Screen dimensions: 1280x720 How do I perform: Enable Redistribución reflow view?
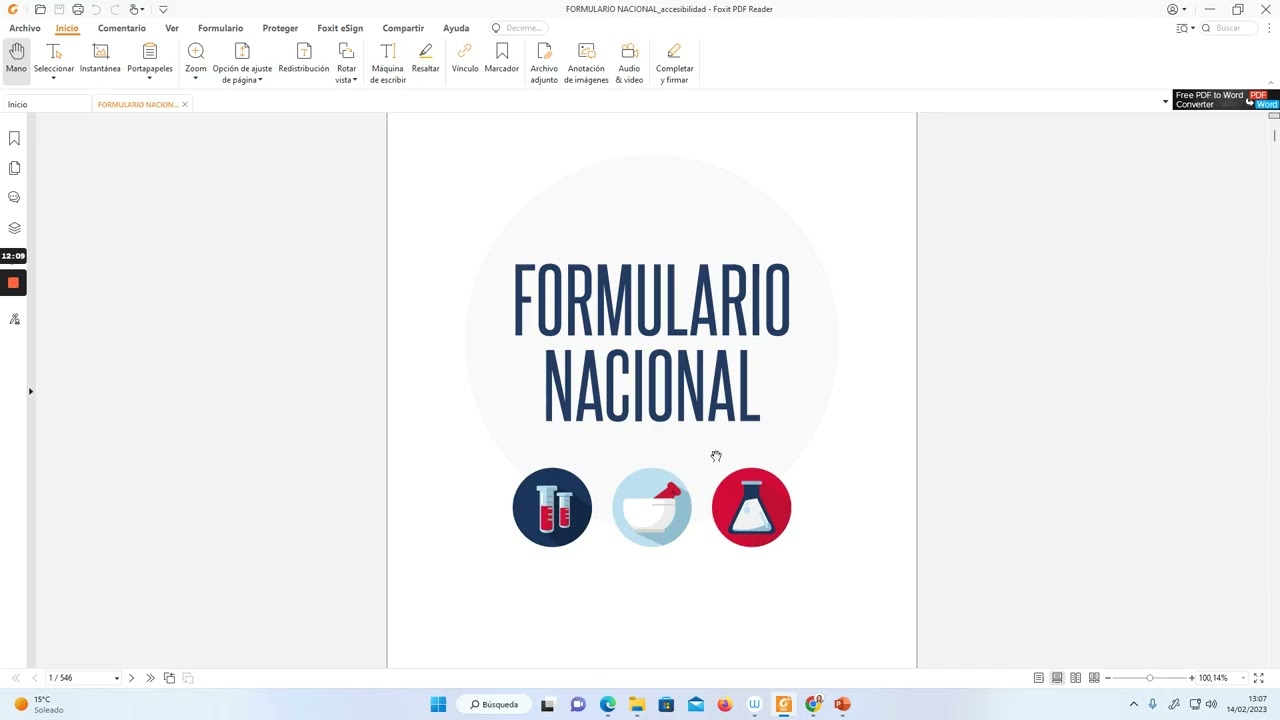[x=304, y=59]
